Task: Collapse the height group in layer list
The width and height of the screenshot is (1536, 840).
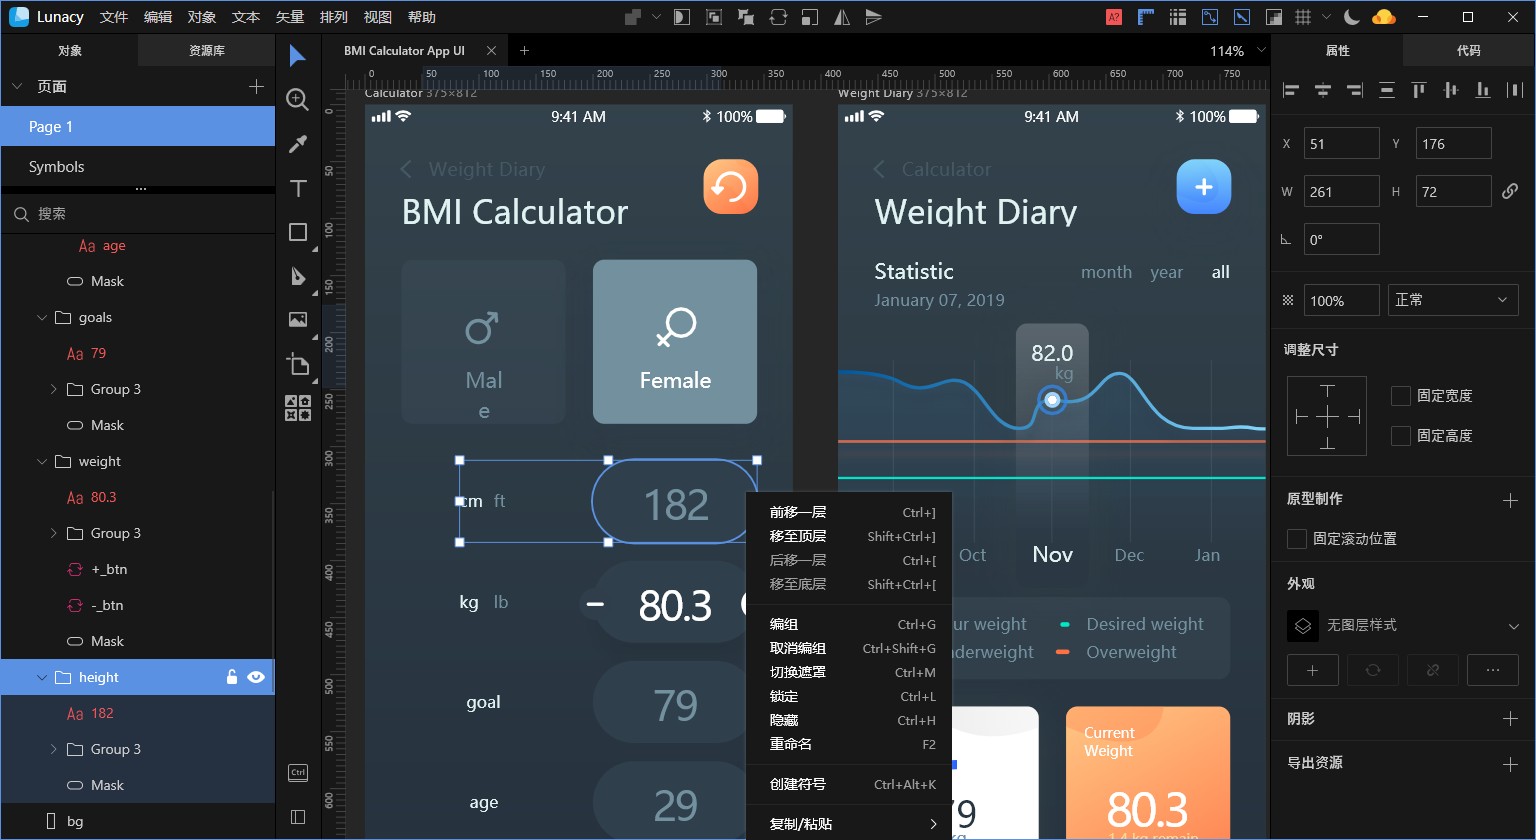Action: tap(42, 677)
